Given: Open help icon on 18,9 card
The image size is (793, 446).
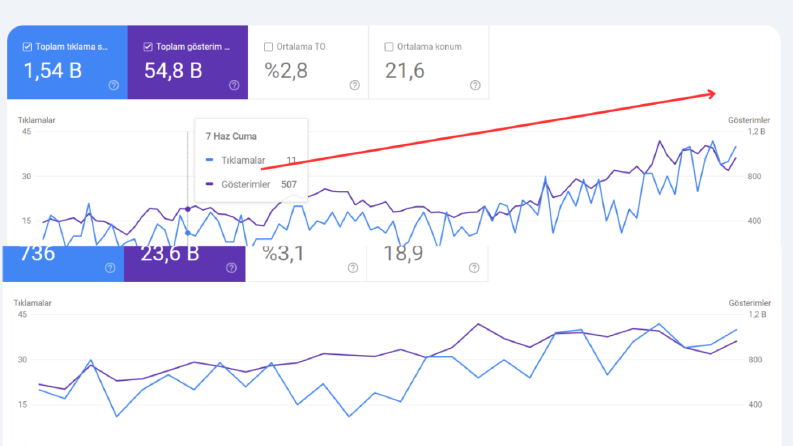Looking at the screenshot, I should pyautogui.click(x=474, y=267).
